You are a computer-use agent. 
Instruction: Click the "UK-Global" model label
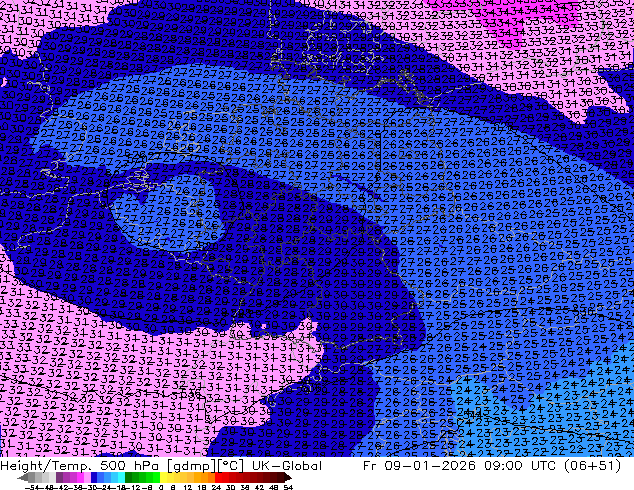287,466
